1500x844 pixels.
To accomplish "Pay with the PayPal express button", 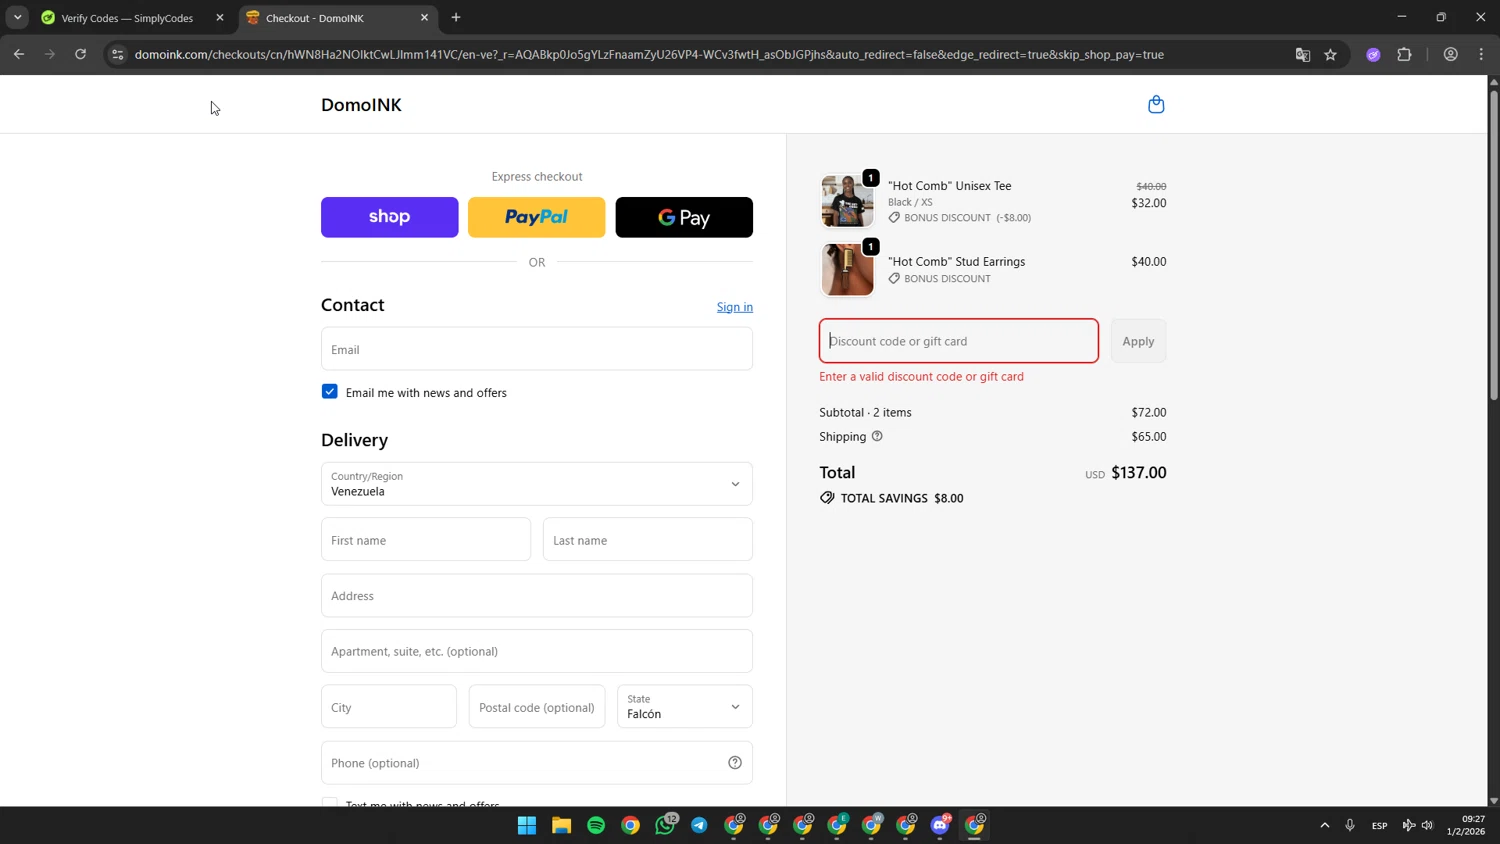I will pos(537,217).
